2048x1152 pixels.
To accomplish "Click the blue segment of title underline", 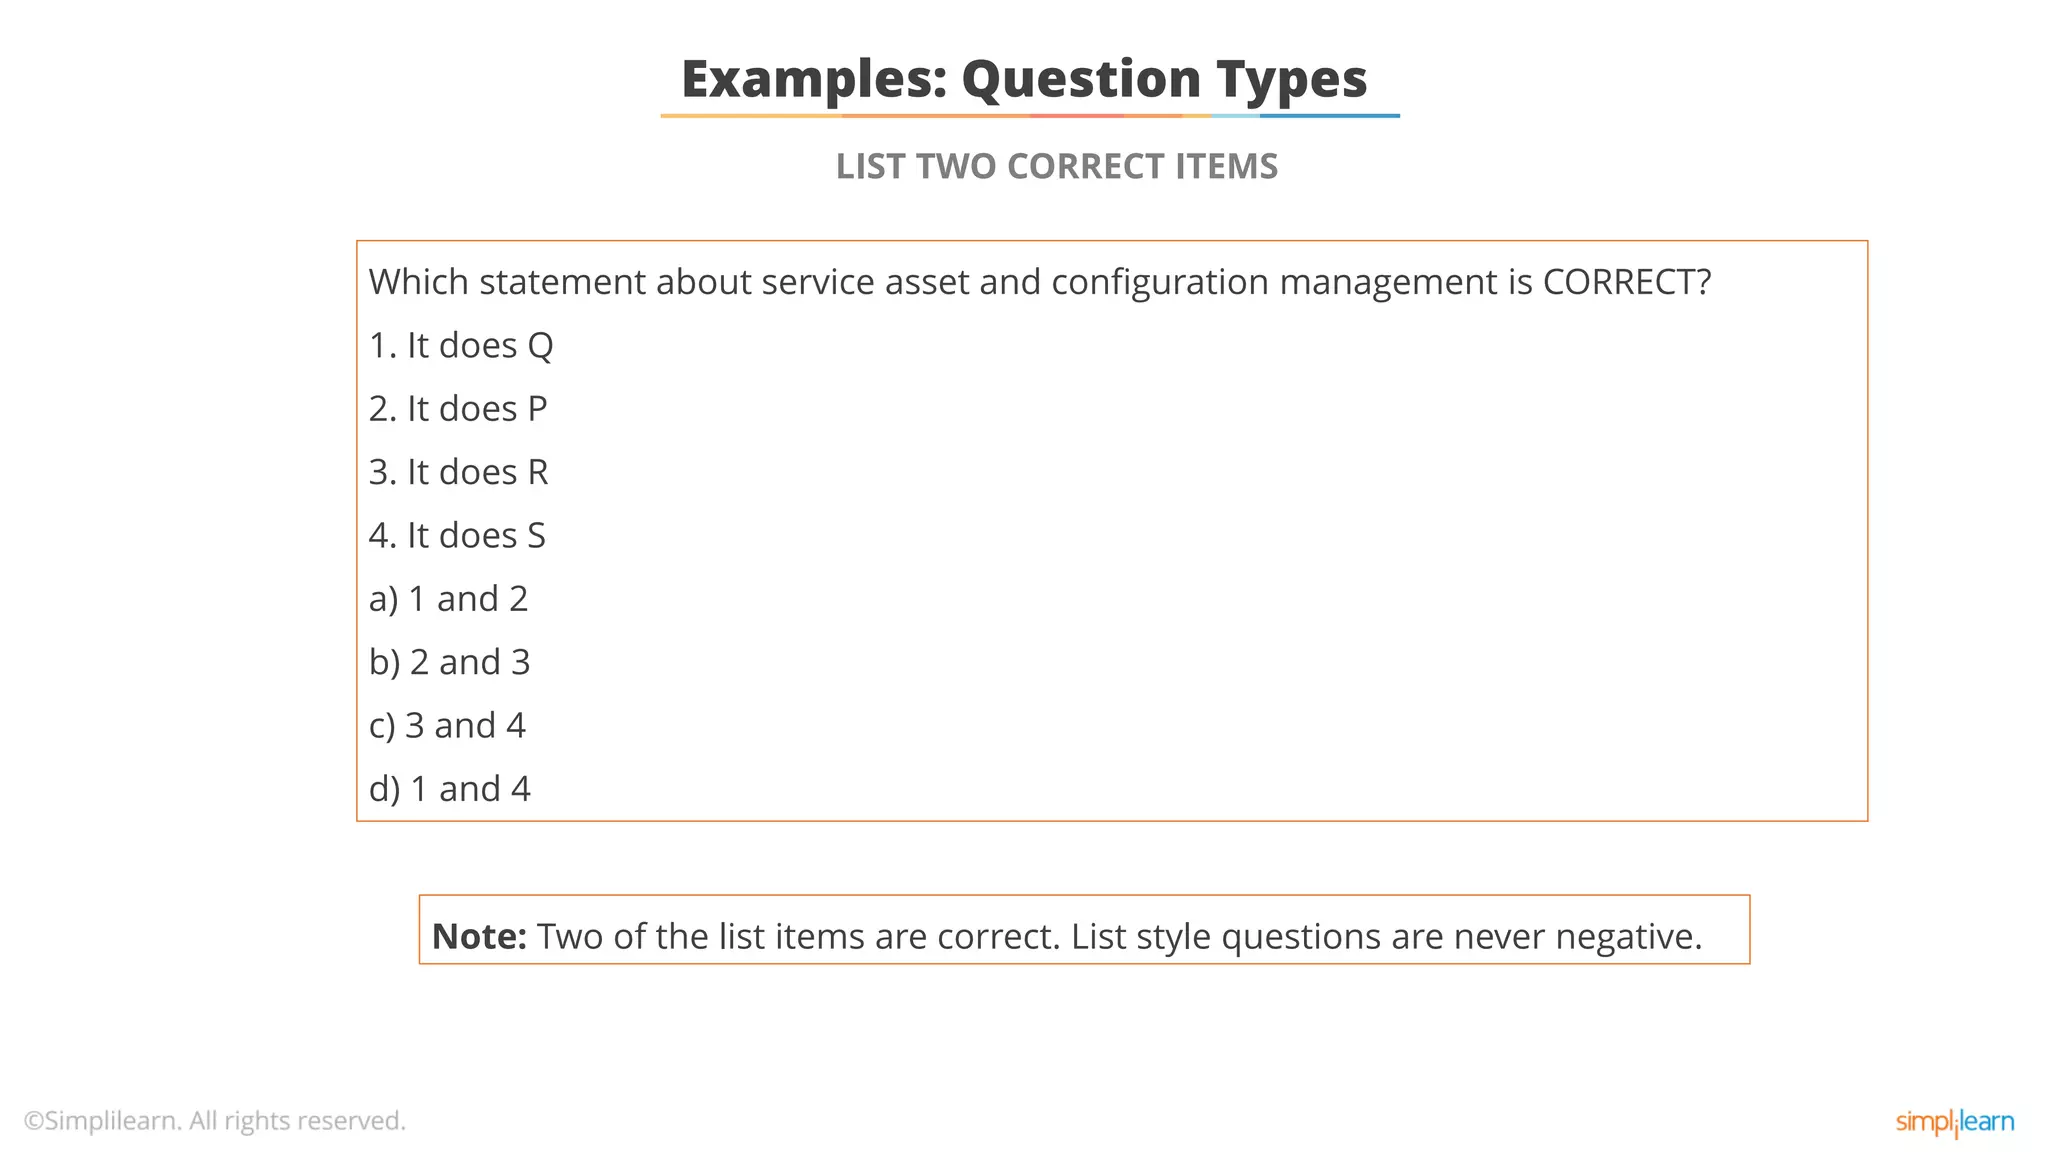I will [x=1330, y=116].
